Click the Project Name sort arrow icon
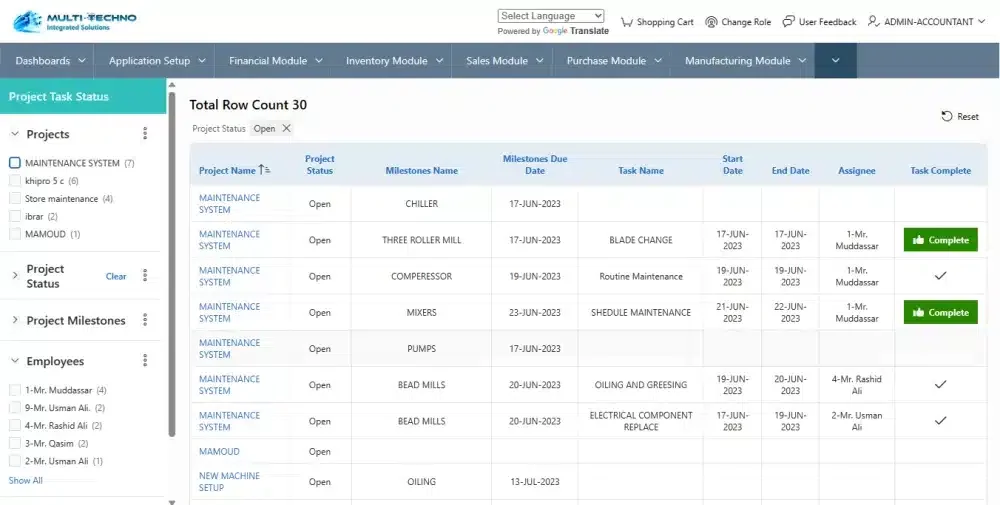Image resolution: width=1000 pixels, height=505 pixels. (264, 171)
